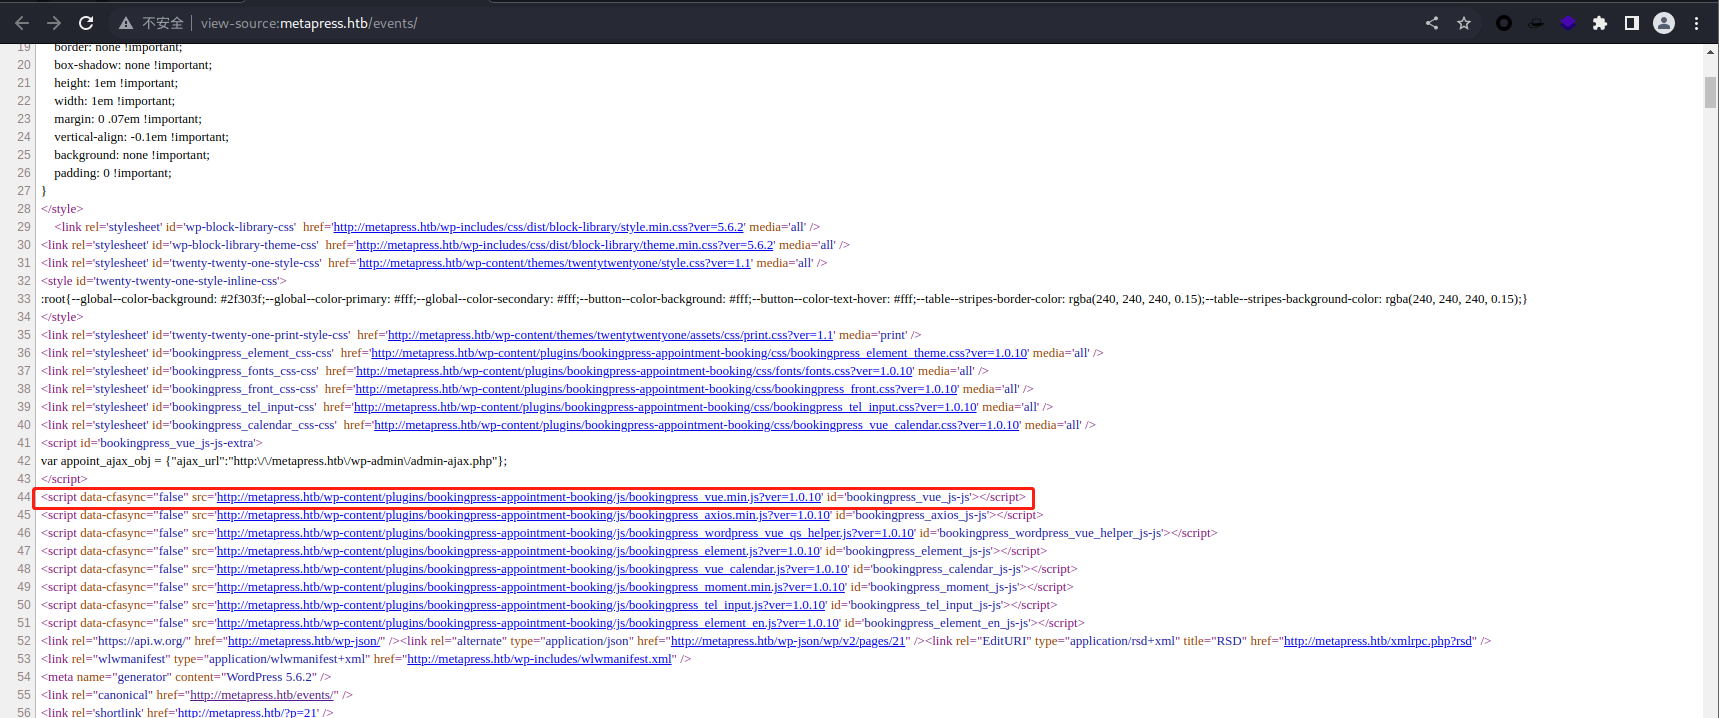Bookmark this page with the star
The height and width of the screenshot is (718, 1719).
coord(1464,23)
